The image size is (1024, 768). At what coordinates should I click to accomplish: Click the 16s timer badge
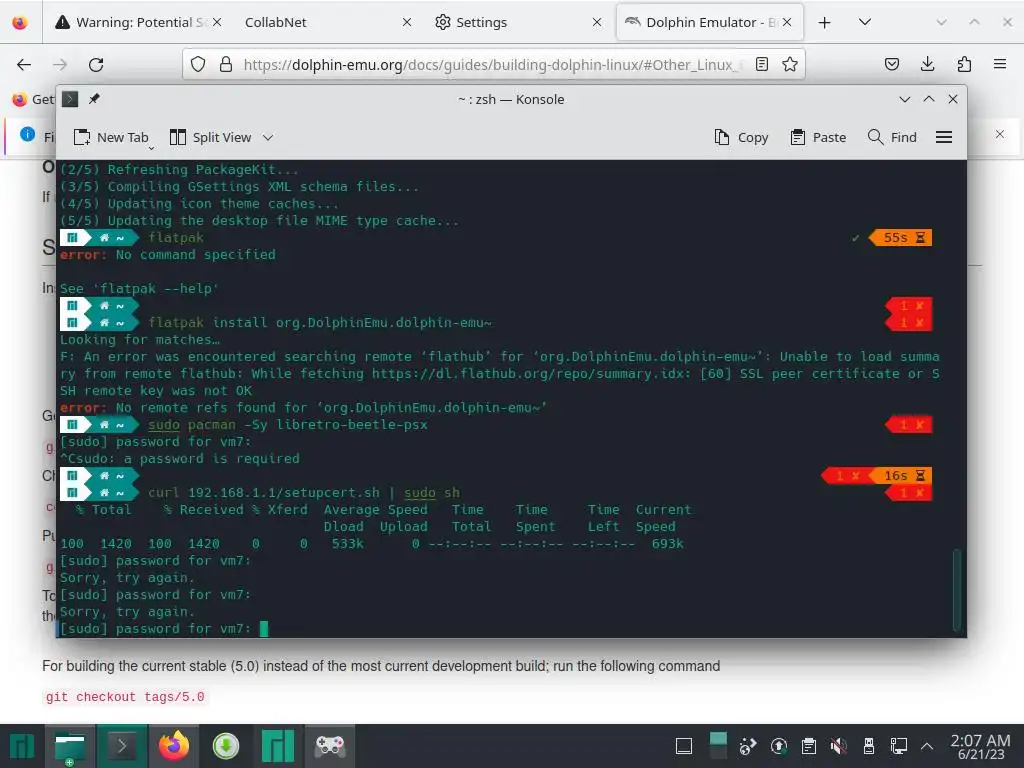tap(903, 475)
